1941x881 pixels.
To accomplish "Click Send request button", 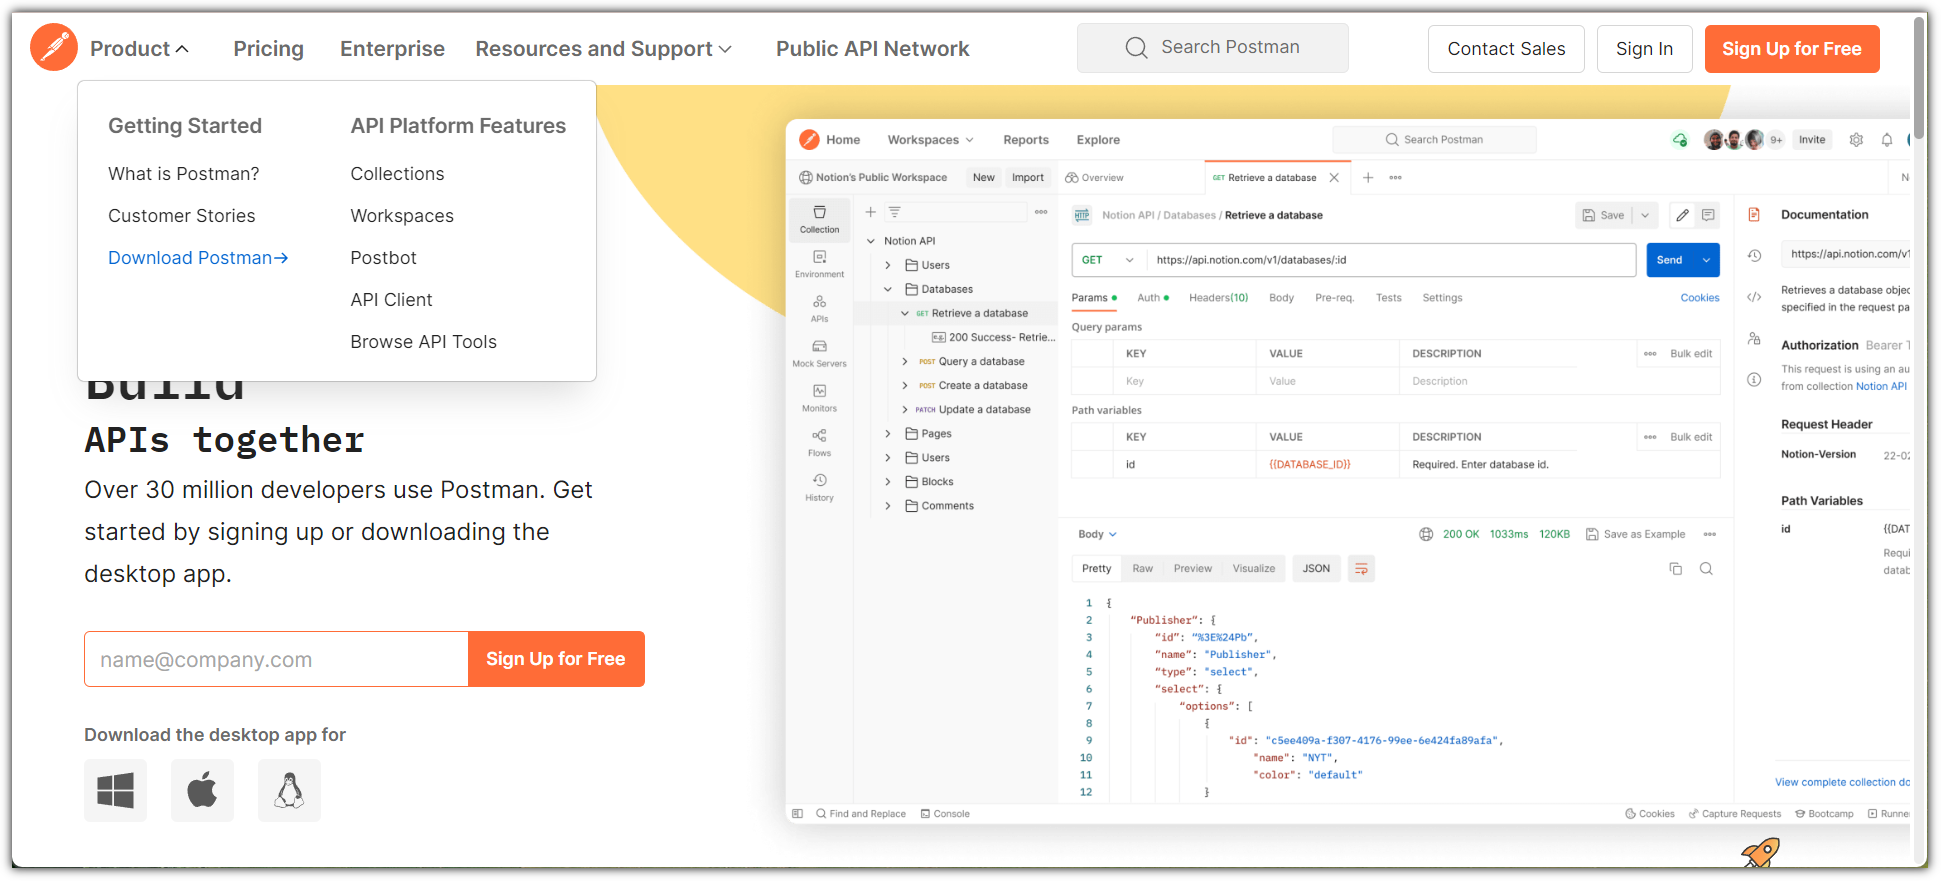I will point(1670,260).
